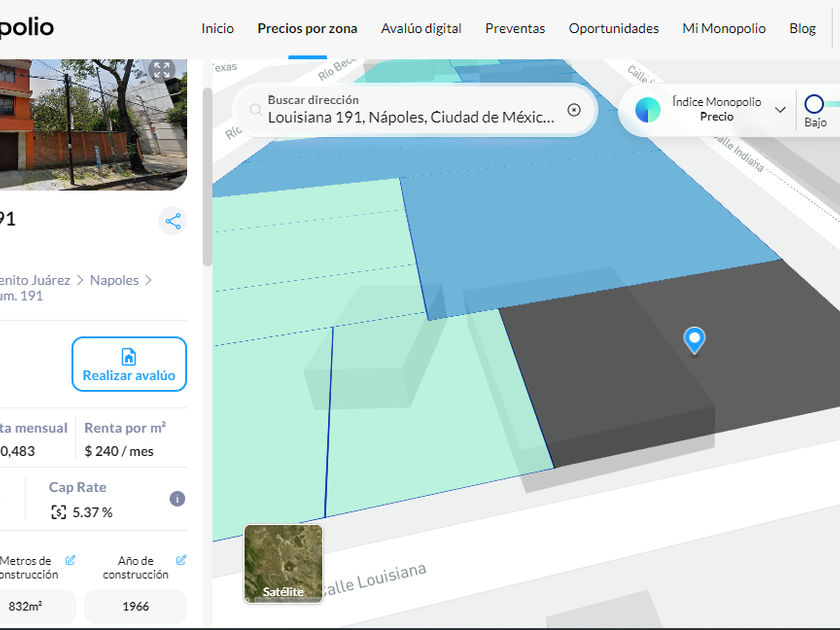Click the magnifier icon in search bar

coord(256,110)
